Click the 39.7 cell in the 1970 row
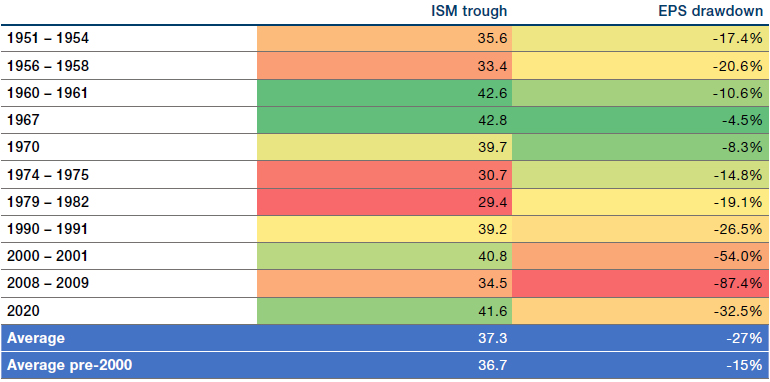 pos(385,147)
